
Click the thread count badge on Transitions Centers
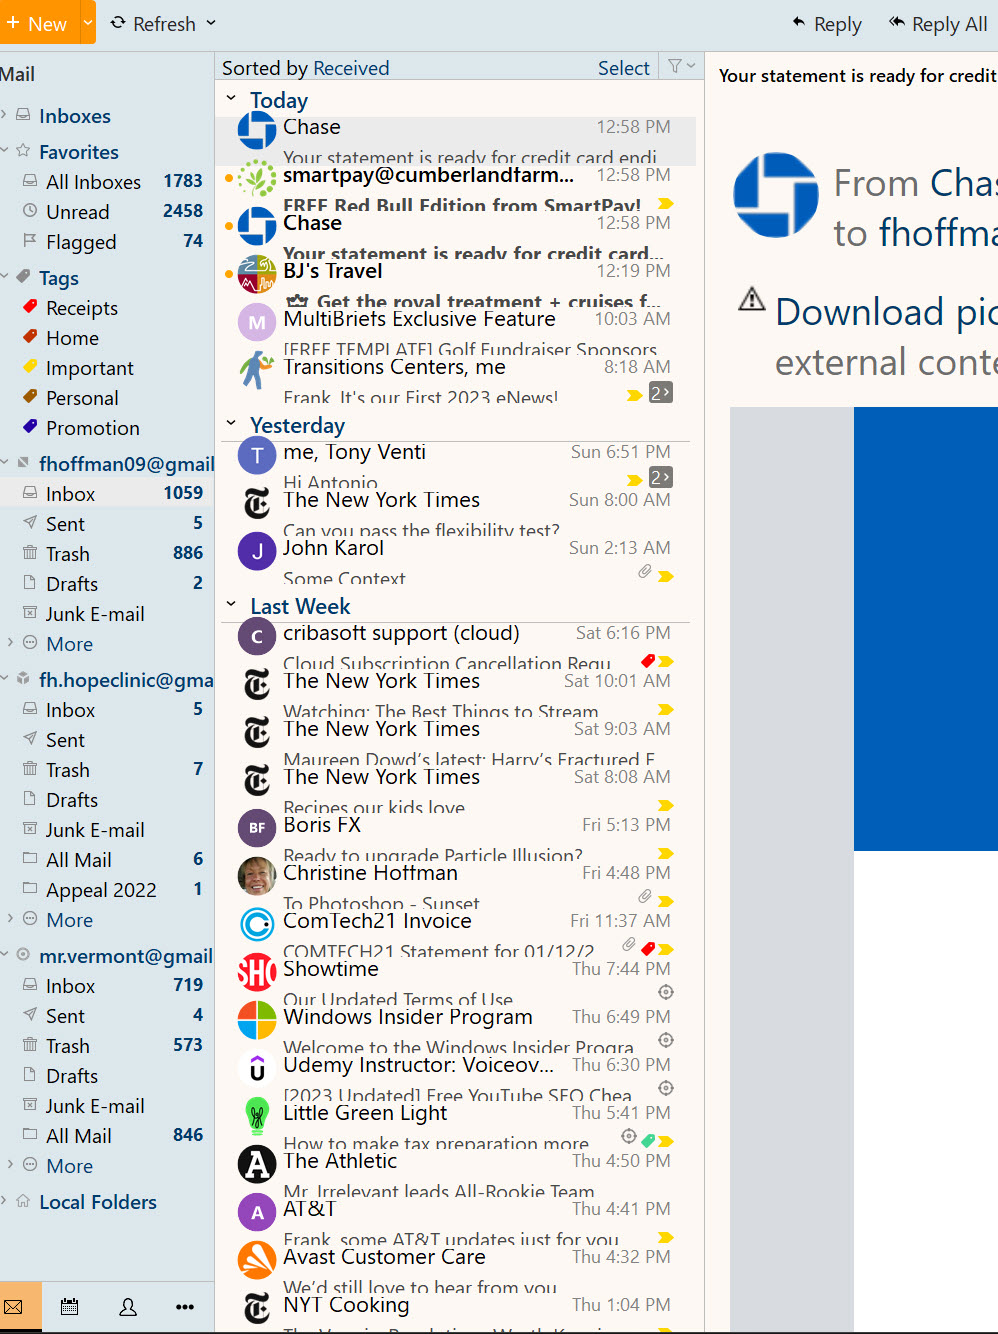[x=661, y=393]
